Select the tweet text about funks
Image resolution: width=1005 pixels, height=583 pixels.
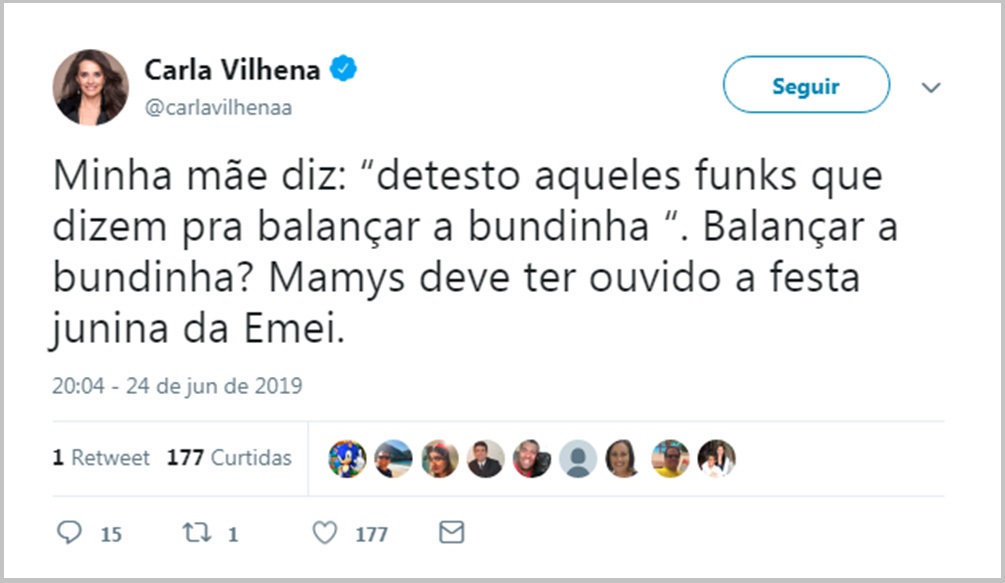470,248
